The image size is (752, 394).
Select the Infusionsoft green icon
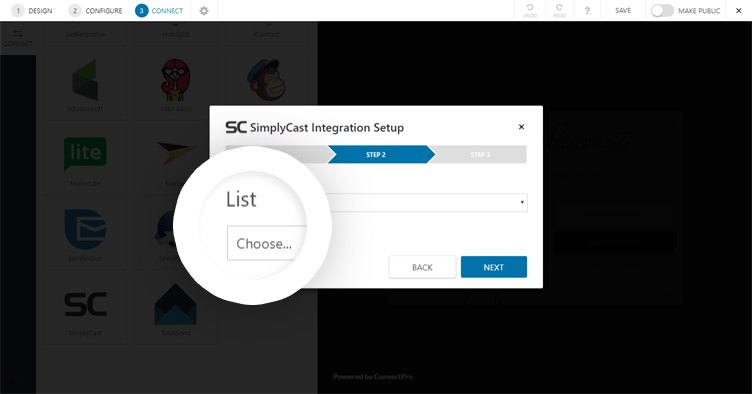pos(85,80)
